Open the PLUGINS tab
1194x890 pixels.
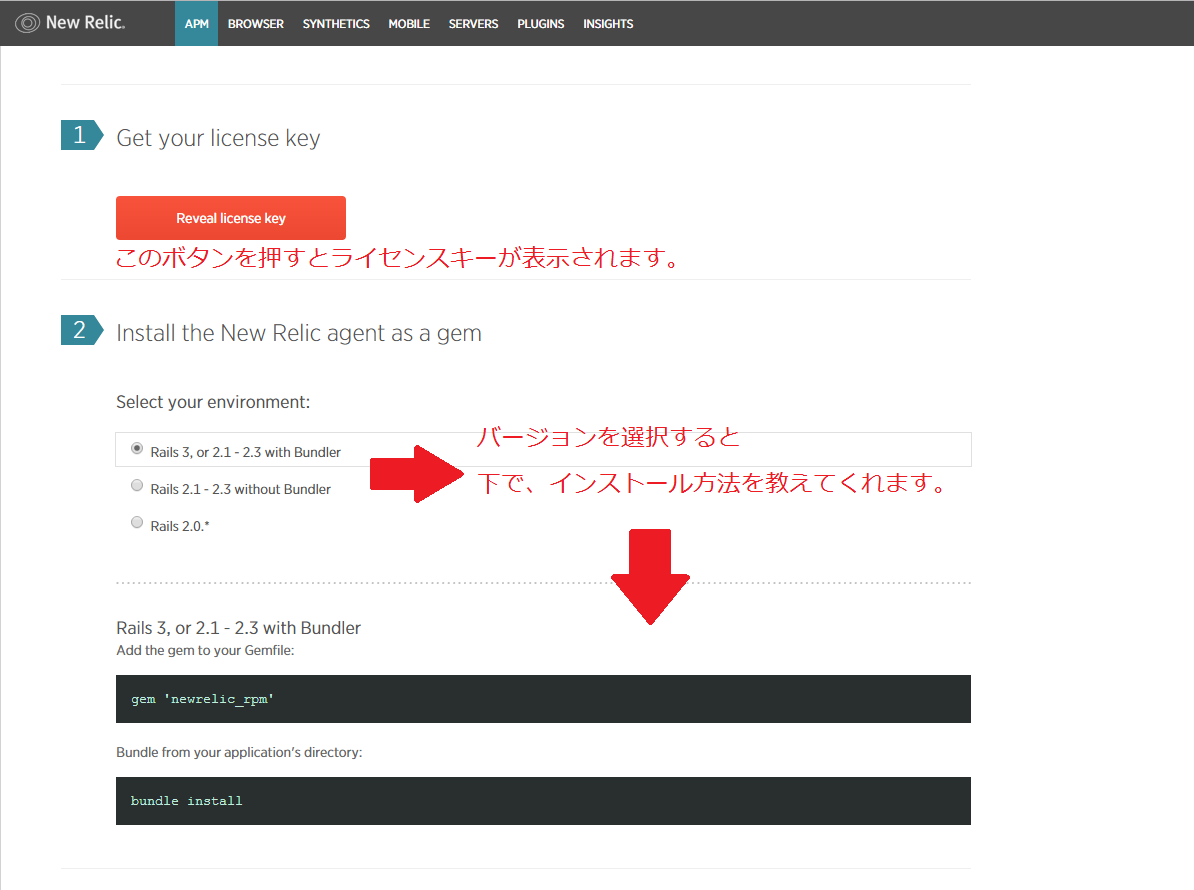pos(541,24)
